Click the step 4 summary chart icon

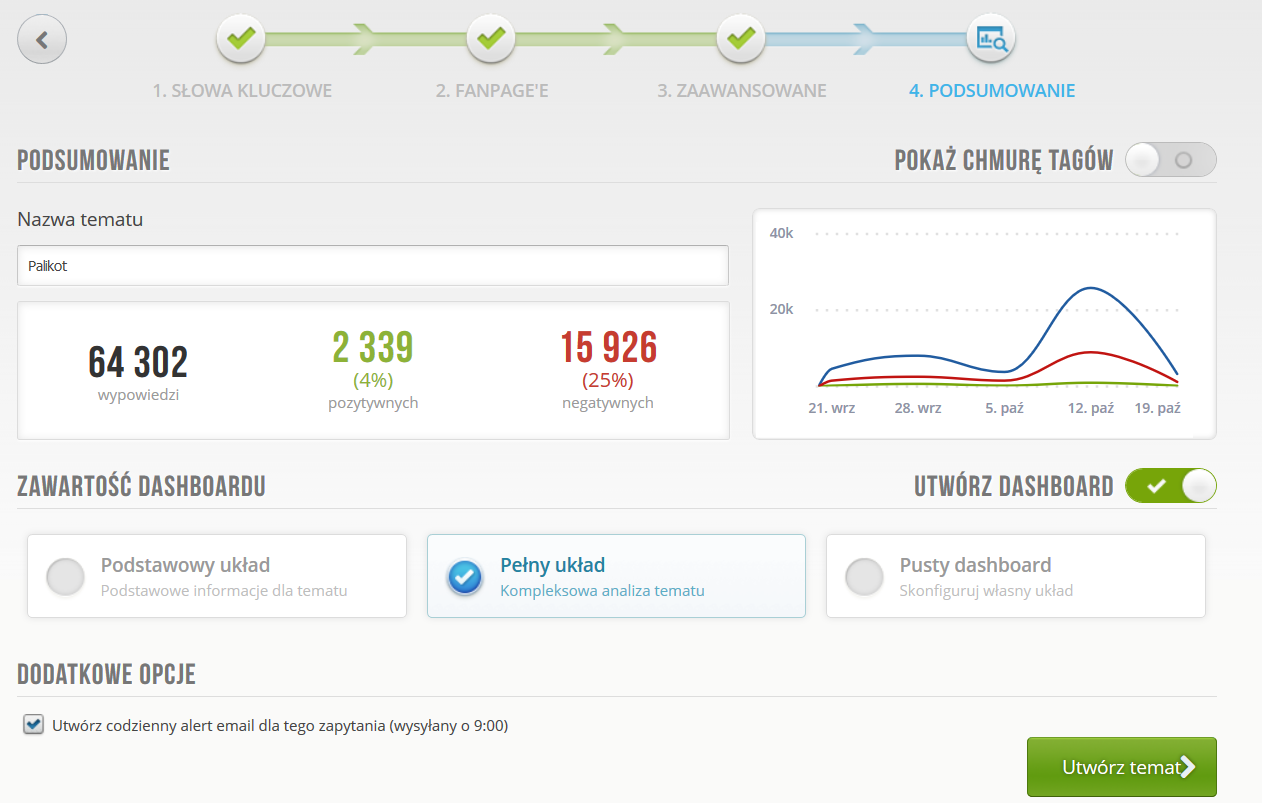click(991, 39)
